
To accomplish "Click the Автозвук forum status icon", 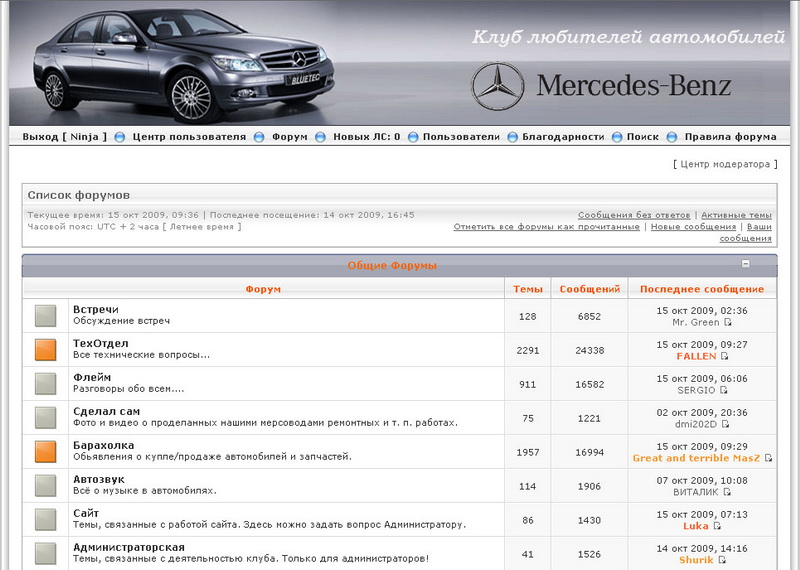I will pos(45,486).
